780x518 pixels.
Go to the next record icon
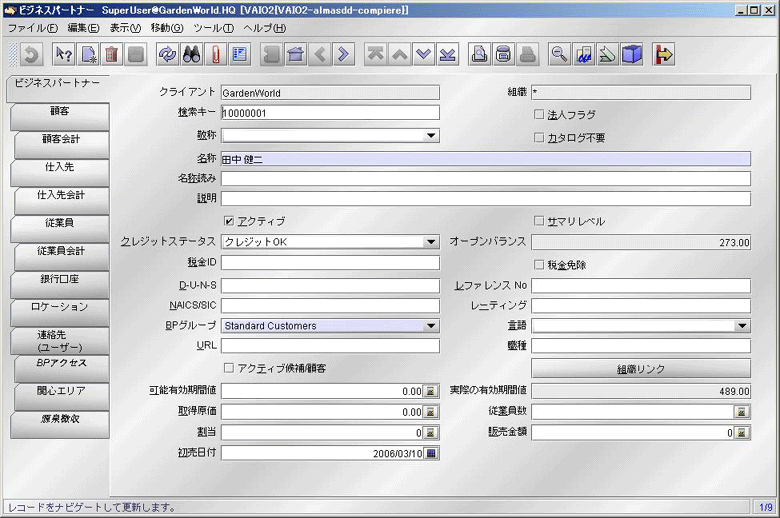tap(423, 54)
